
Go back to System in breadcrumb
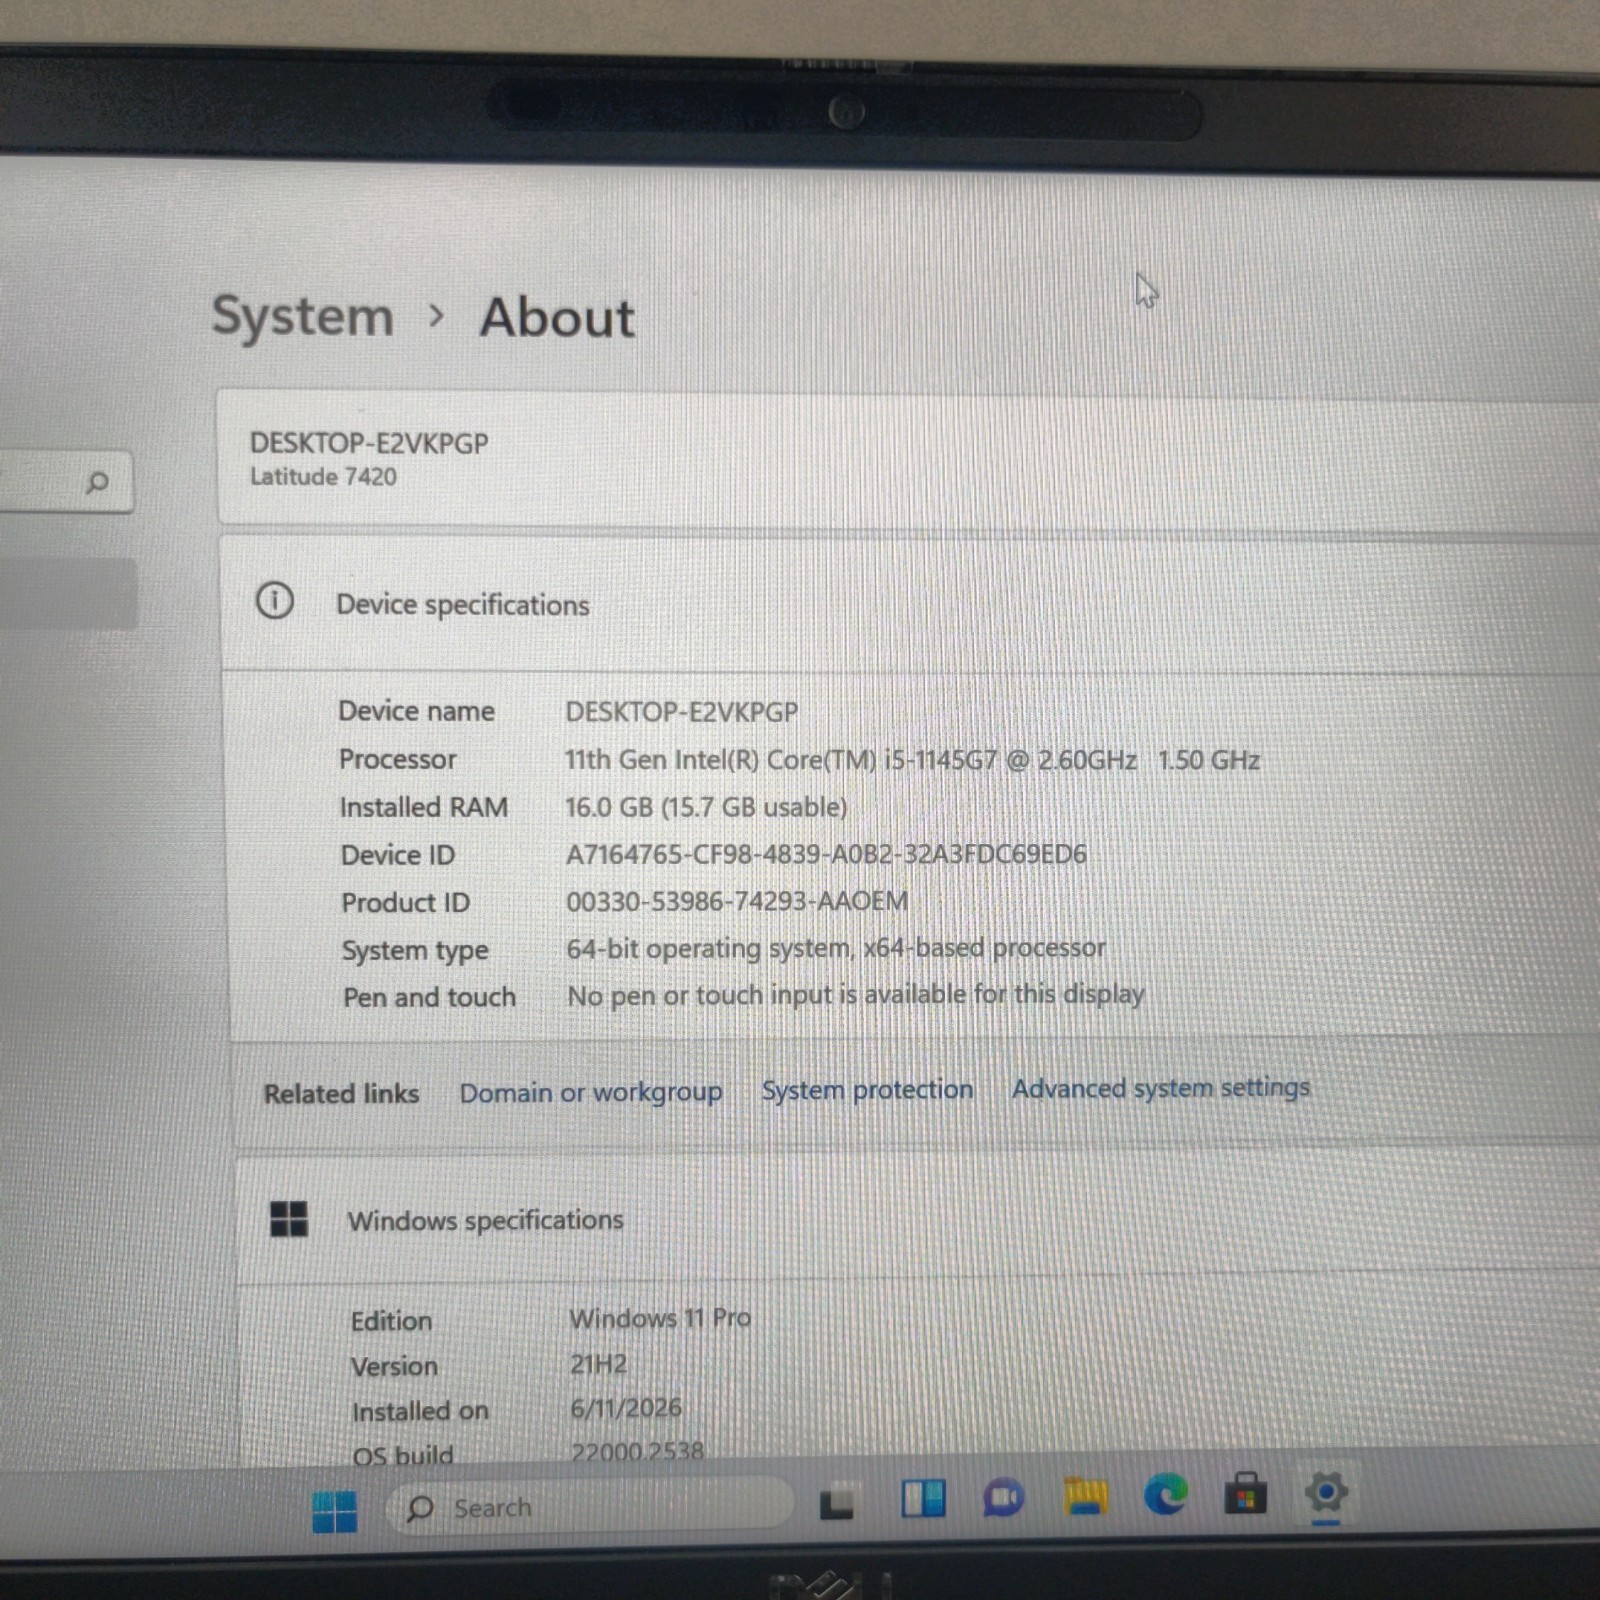pos(303,316)
